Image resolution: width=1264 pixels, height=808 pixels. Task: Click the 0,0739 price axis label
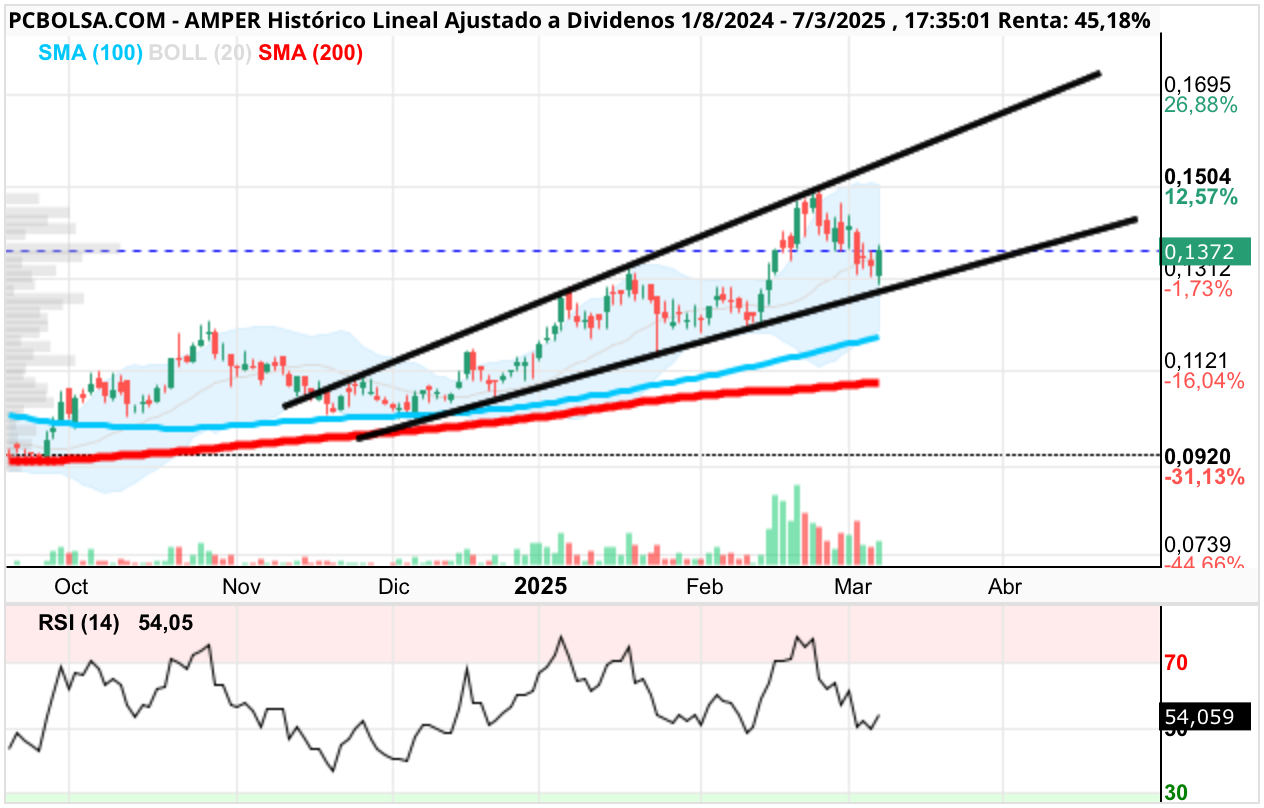tap(1197, 545)
